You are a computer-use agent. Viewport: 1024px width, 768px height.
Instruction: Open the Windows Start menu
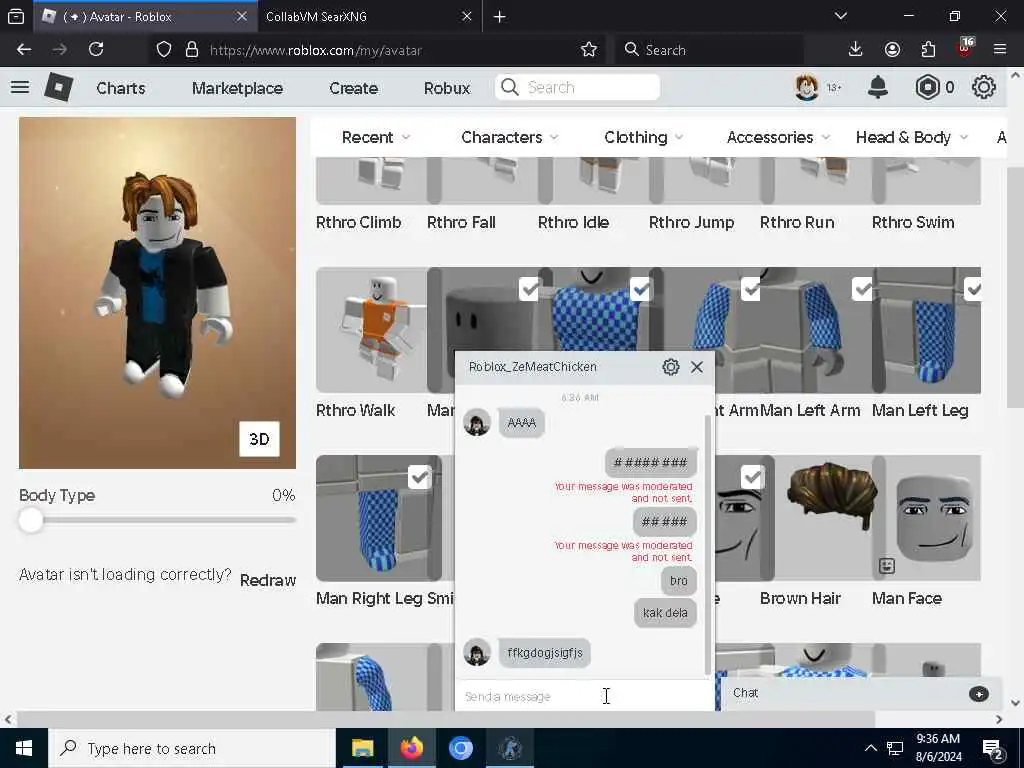click(24, 748)
